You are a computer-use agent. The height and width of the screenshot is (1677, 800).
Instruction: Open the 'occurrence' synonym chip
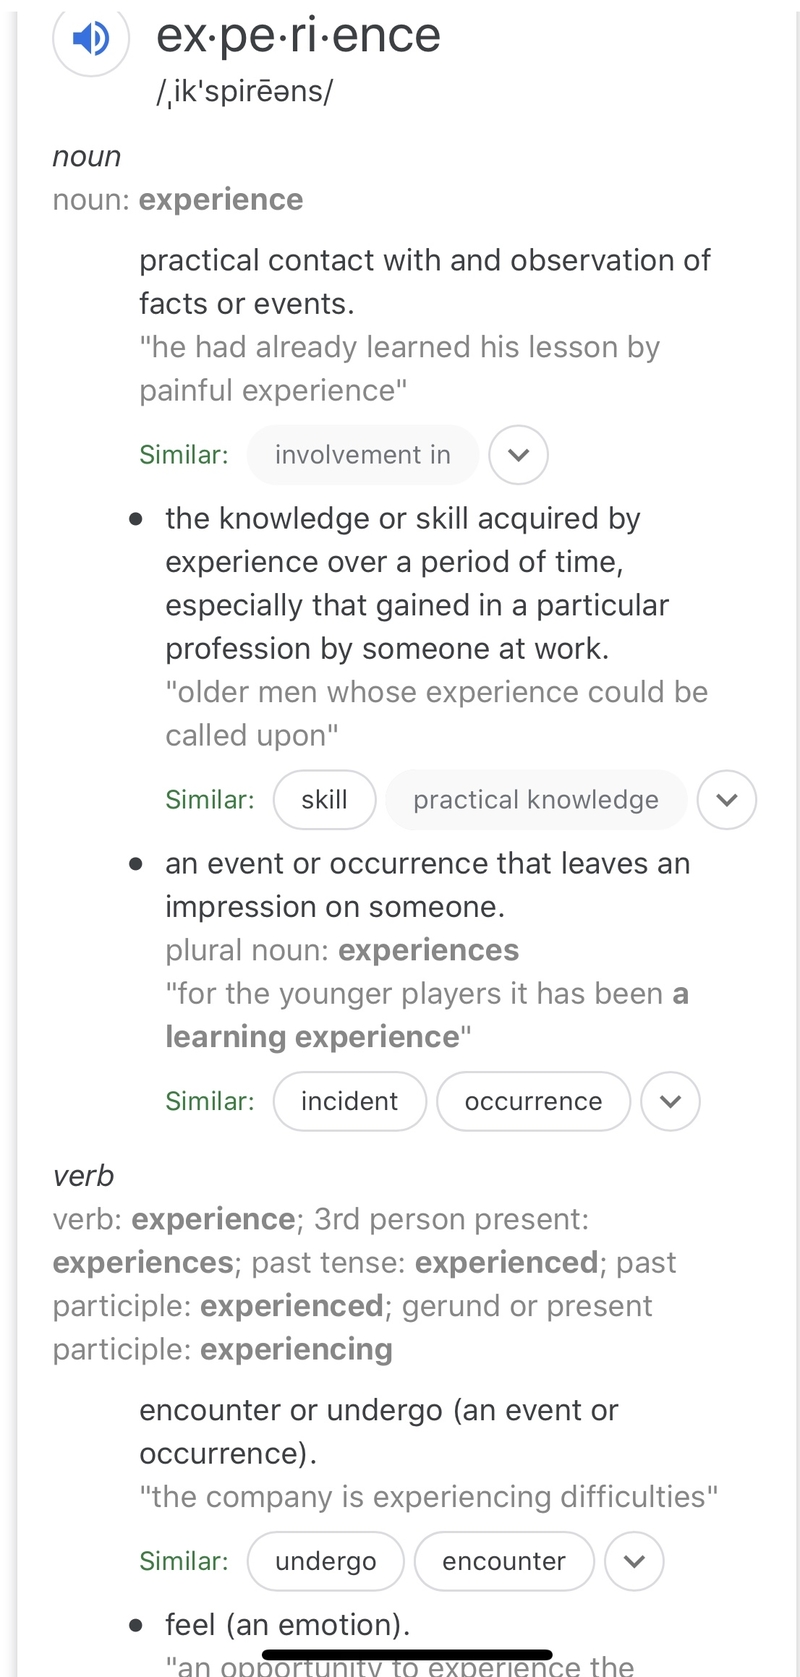[x=533, y=1101]
